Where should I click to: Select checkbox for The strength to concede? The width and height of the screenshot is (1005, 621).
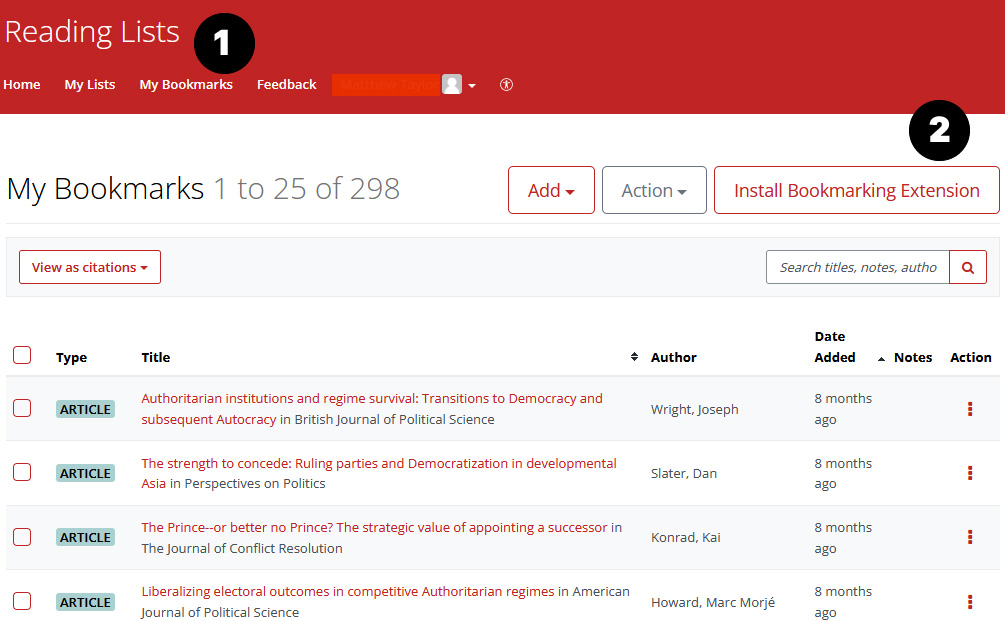(22, 472)
